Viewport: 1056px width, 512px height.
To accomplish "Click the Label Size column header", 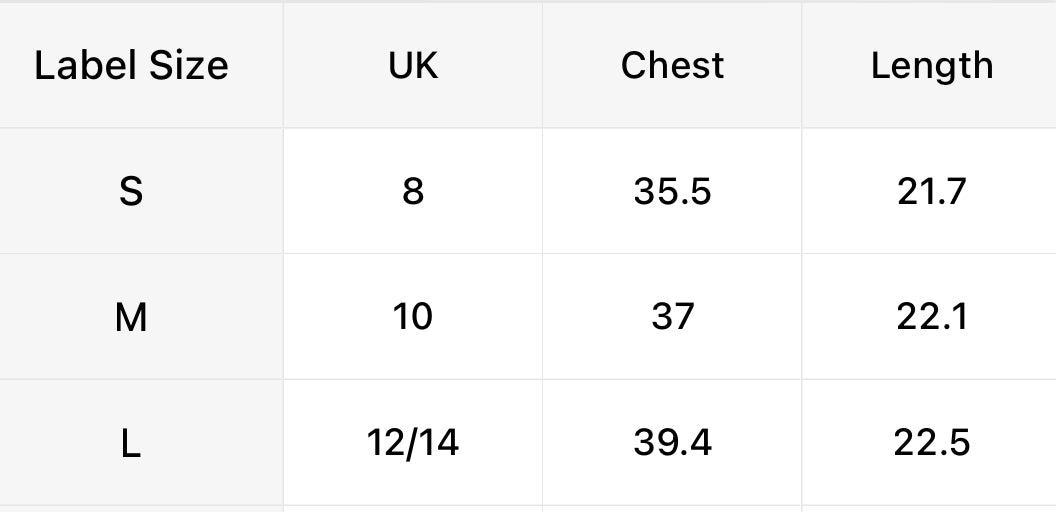I will click(x=131, y=66).
